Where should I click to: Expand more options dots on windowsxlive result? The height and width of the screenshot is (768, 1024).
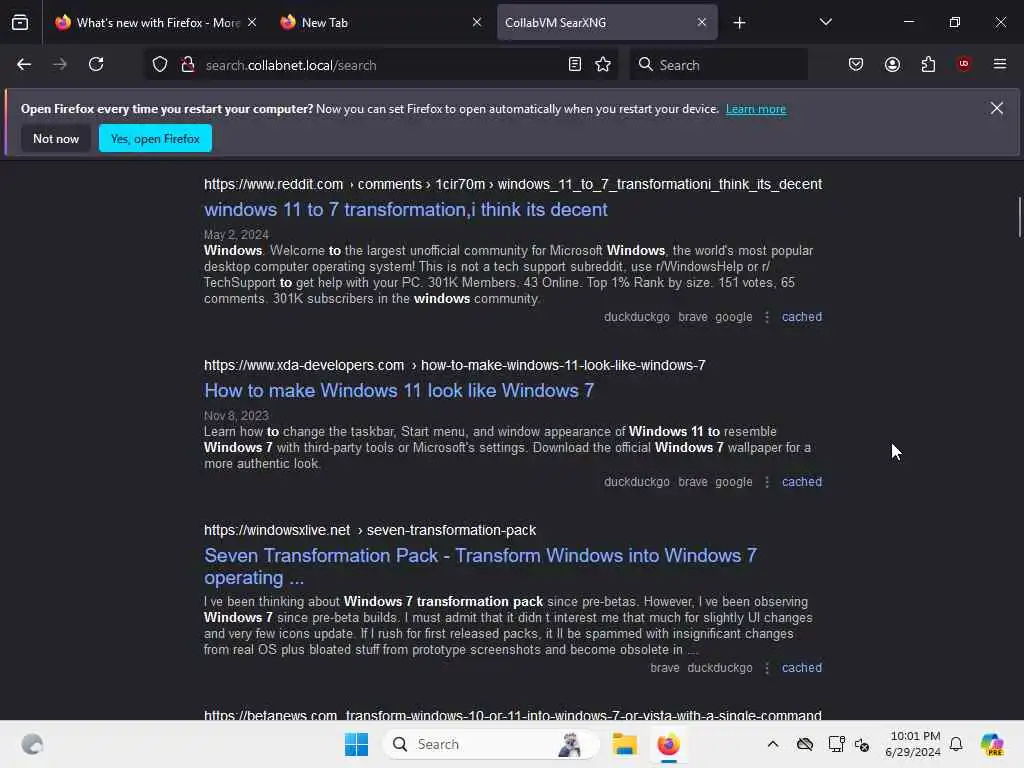[767, 668]
